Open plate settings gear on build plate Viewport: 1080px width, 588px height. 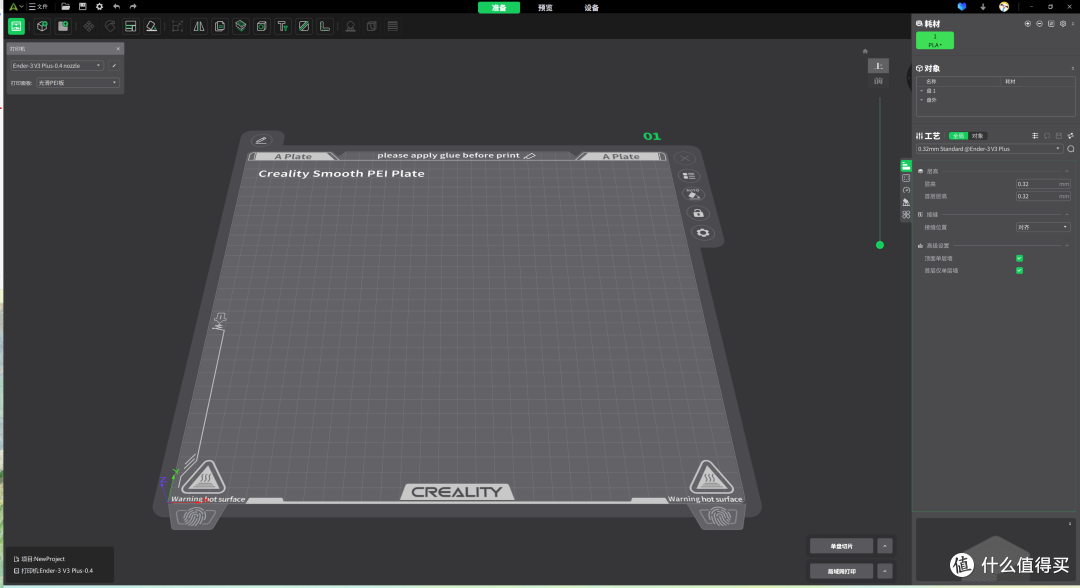pos(703,233)
